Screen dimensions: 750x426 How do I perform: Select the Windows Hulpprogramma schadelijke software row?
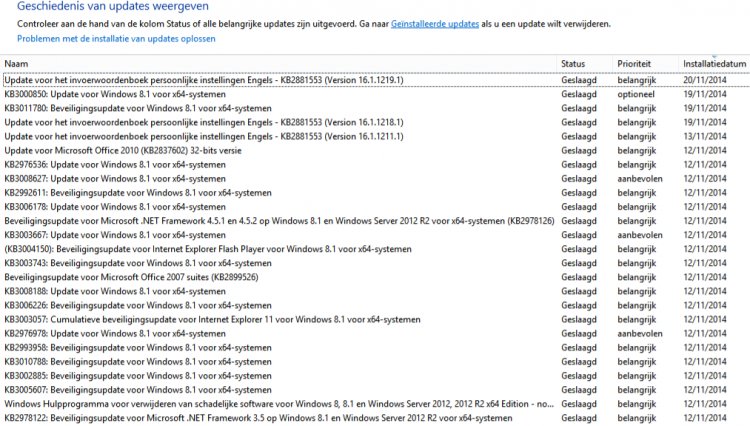375,404
